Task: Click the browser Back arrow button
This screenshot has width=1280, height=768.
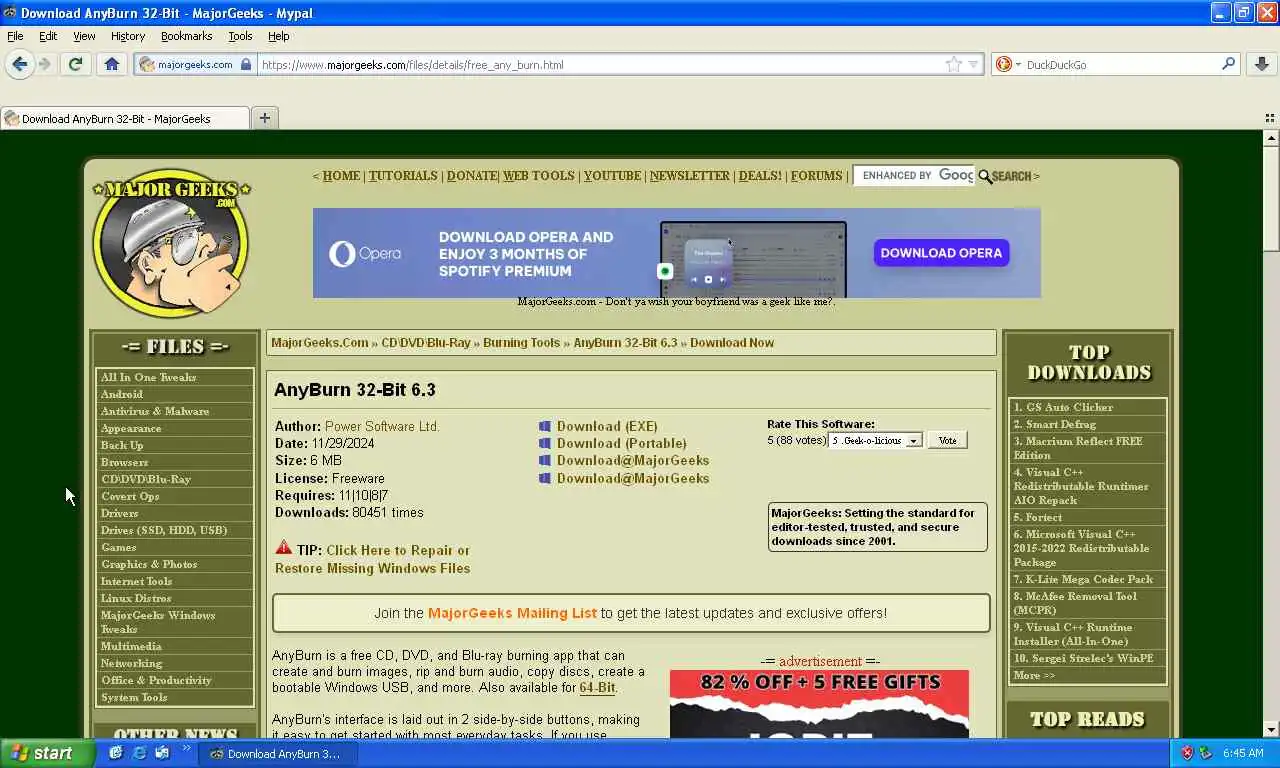Action: tap(19, 64)
